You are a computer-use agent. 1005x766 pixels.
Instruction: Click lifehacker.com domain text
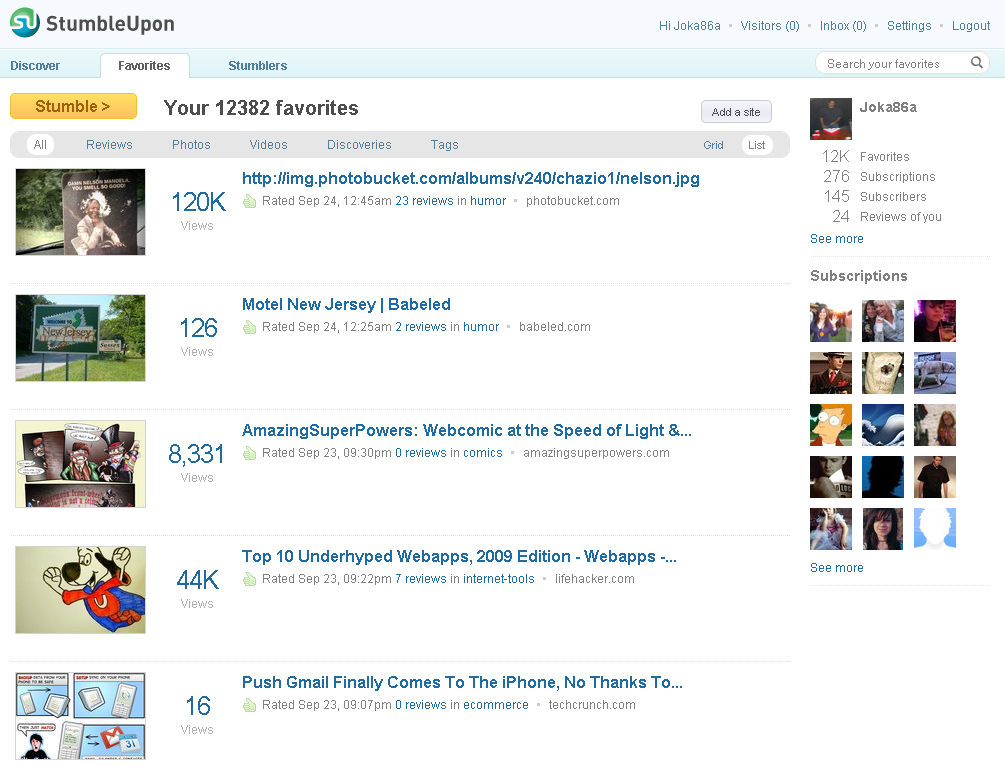click(595, 579)
